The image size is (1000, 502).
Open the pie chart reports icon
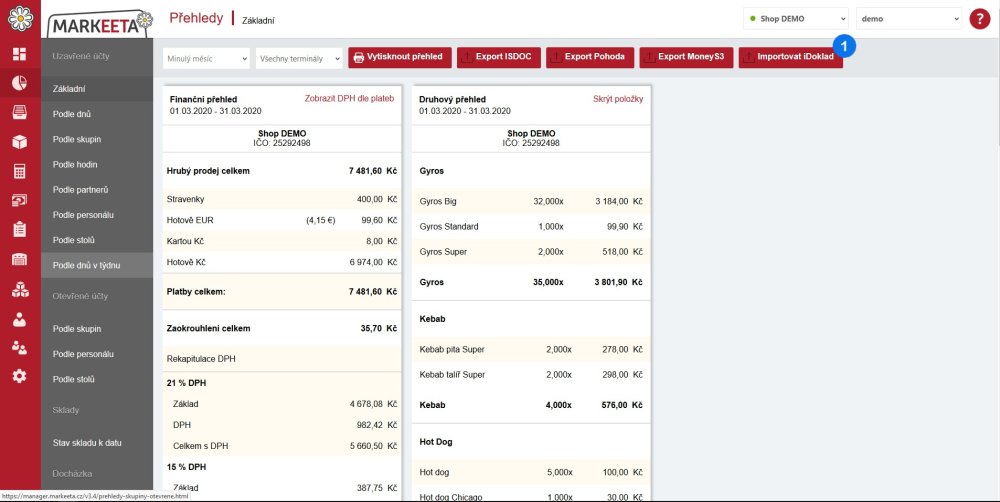point(20,83)
